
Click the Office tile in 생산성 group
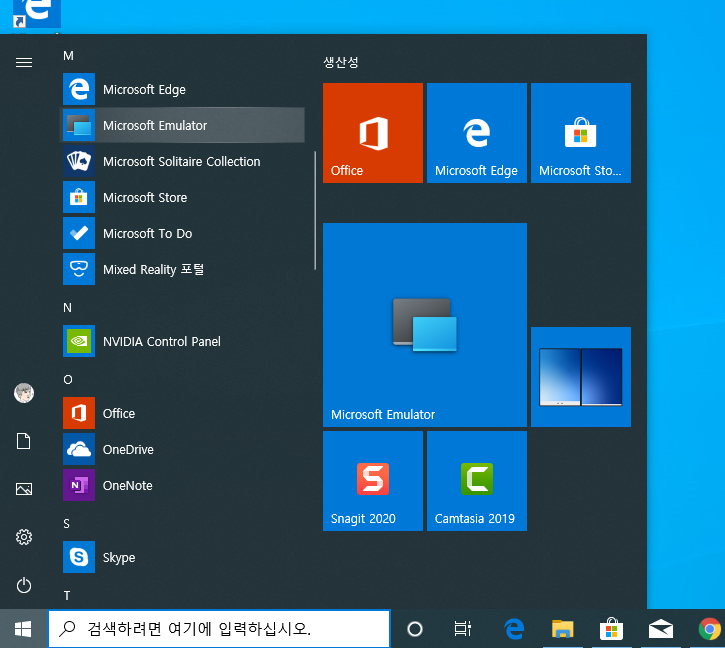(373, 133)
